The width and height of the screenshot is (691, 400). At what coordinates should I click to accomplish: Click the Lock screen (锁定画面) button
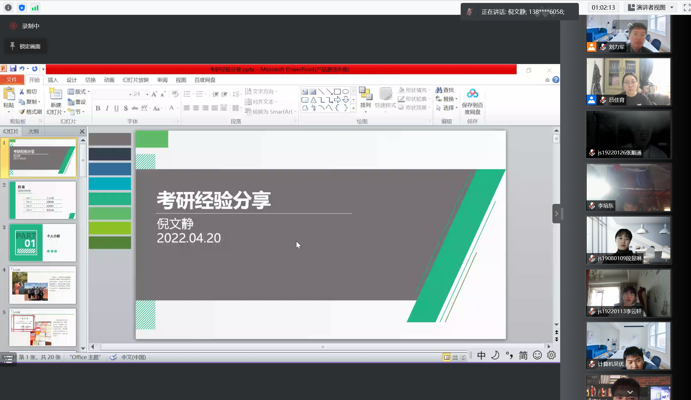point(27,46)
